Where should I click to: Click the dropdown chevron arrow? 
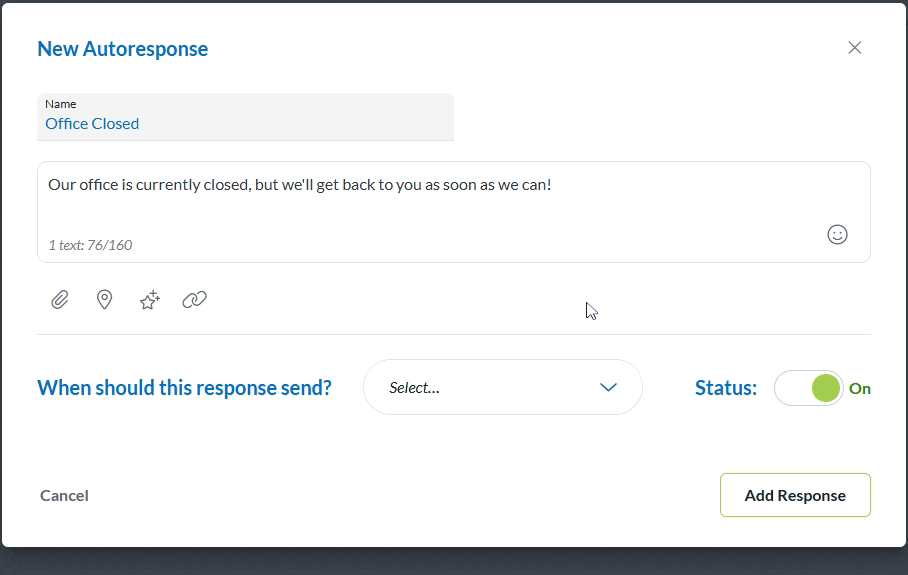pos(608,387)
